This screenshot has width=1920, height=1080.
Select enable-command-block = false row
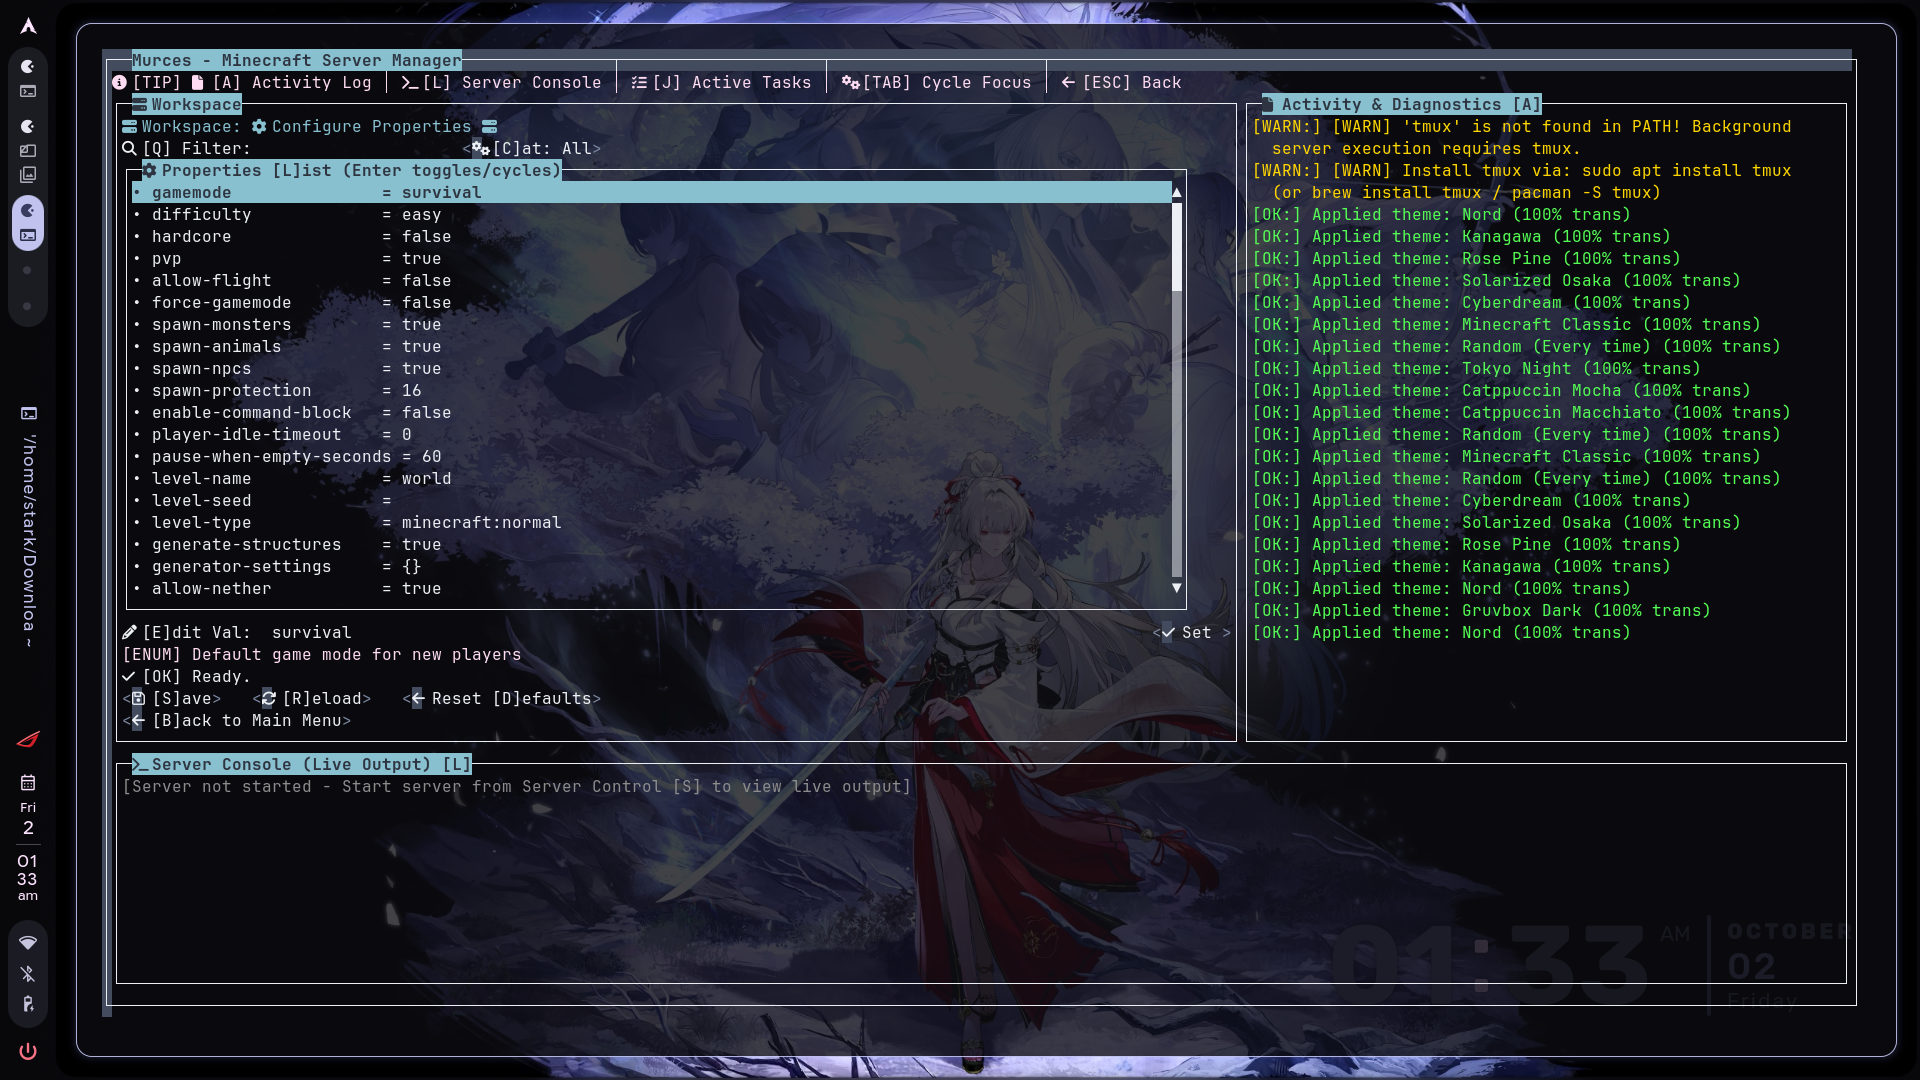[652, 413]
